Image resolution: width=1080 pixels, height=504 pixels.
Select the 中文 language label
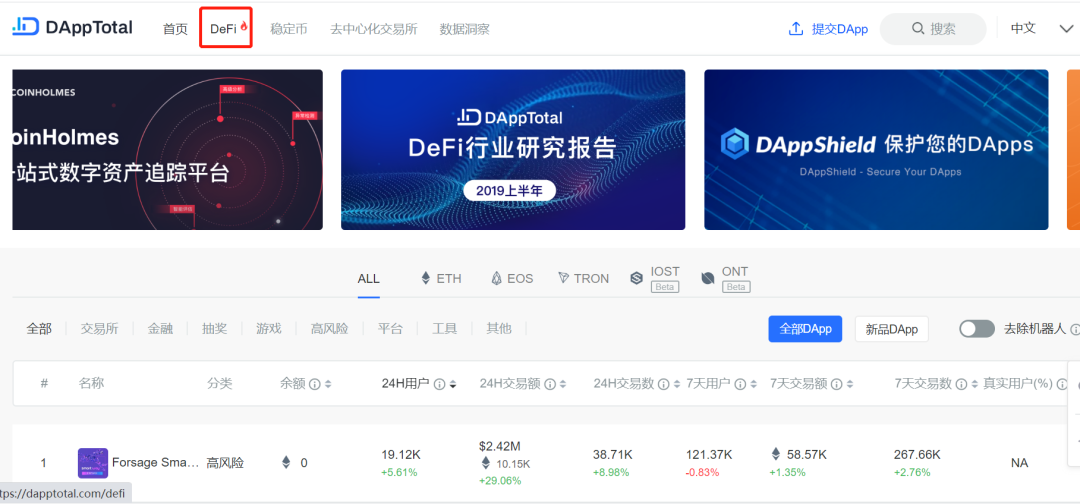tap(1023, 28)
